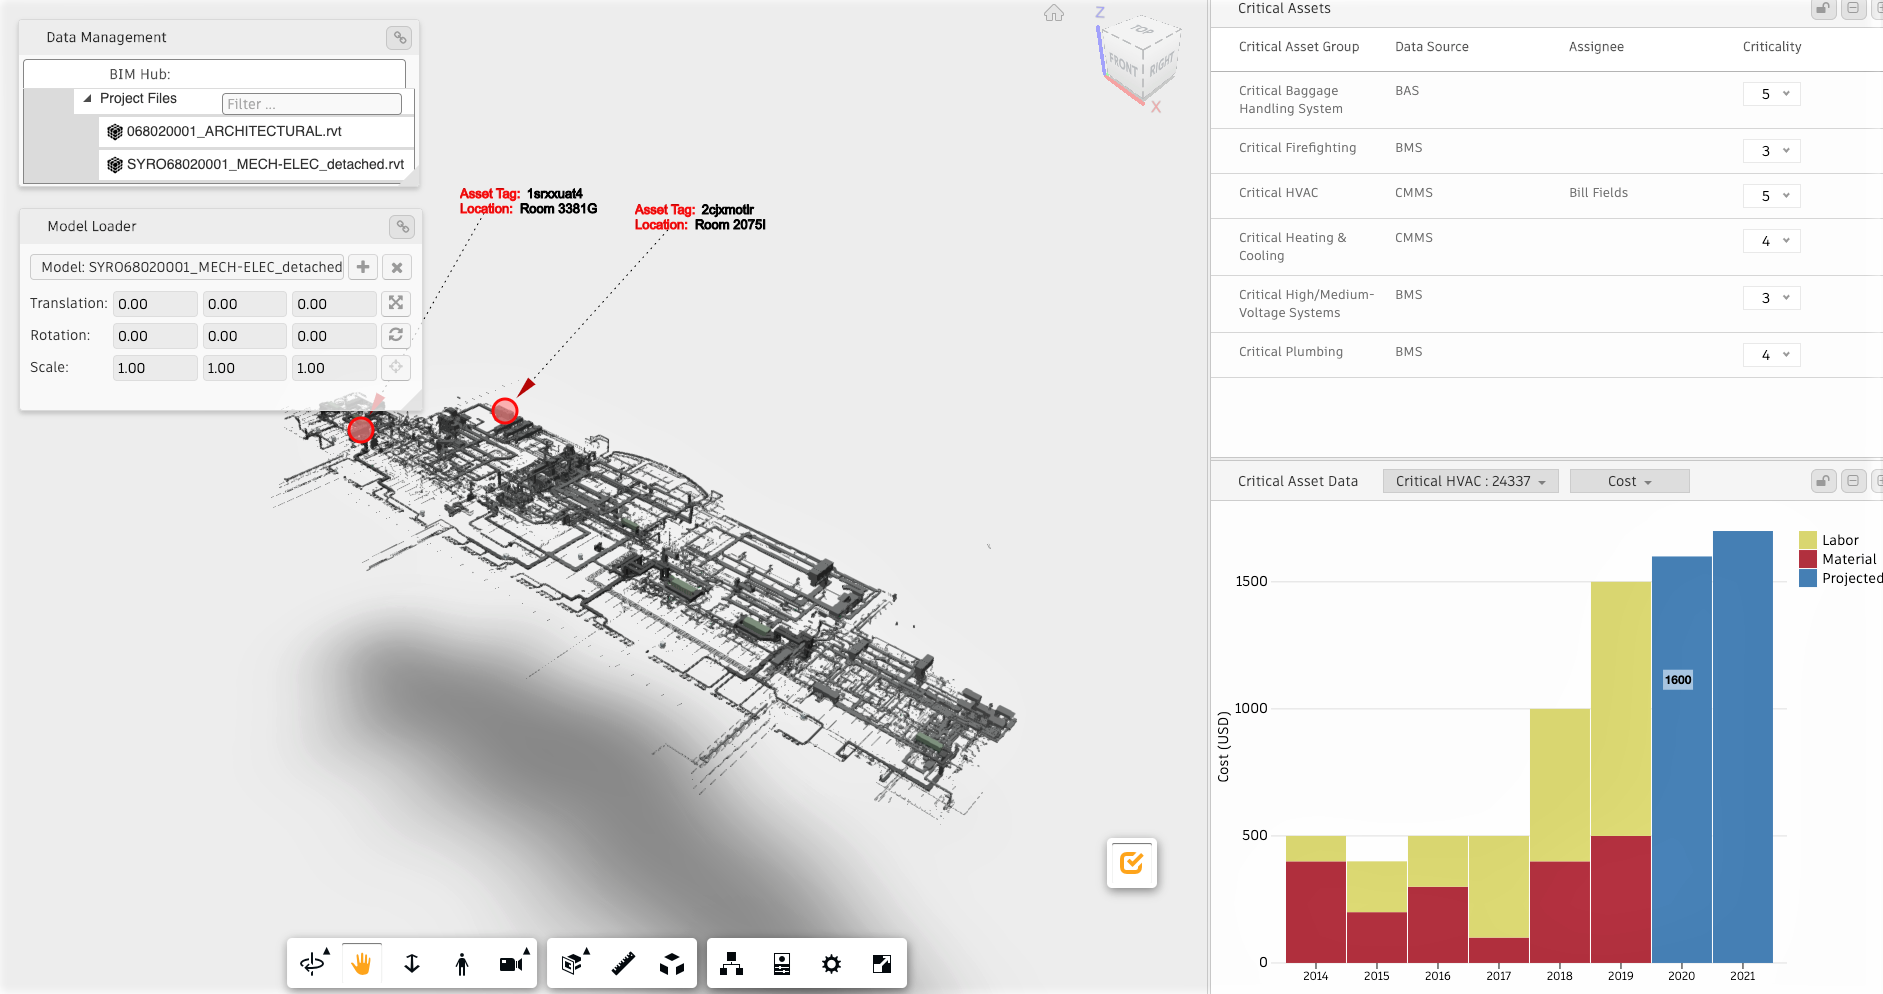The image size is (1883, 994).
Task: Click the Explode Model cube icon
Action: tap(672, 963)
